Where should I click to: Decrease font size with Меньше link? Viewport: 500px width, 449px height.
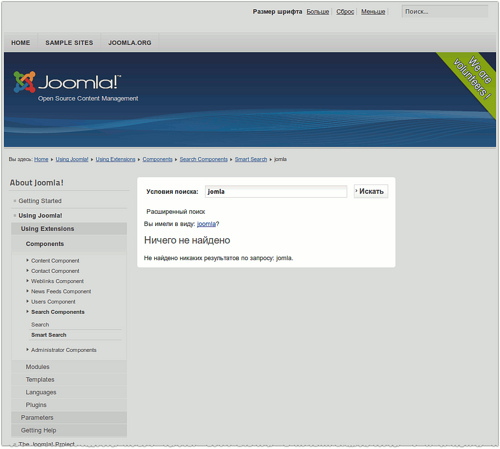click(x=373, y=12)
